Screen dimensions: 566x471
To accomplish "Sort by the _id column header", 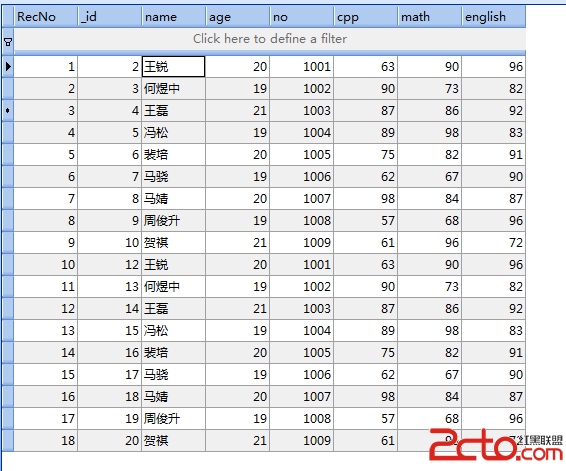I will click(110, 17).
